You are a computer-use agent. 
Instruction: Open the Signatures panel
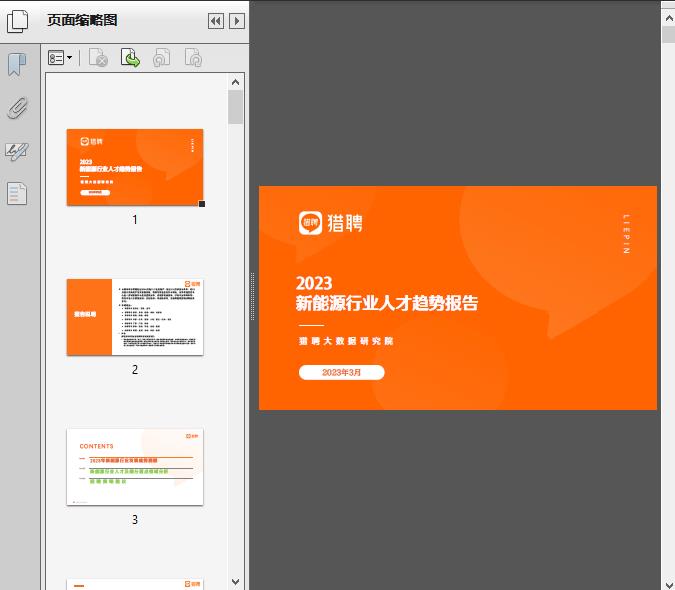[17, 151]
